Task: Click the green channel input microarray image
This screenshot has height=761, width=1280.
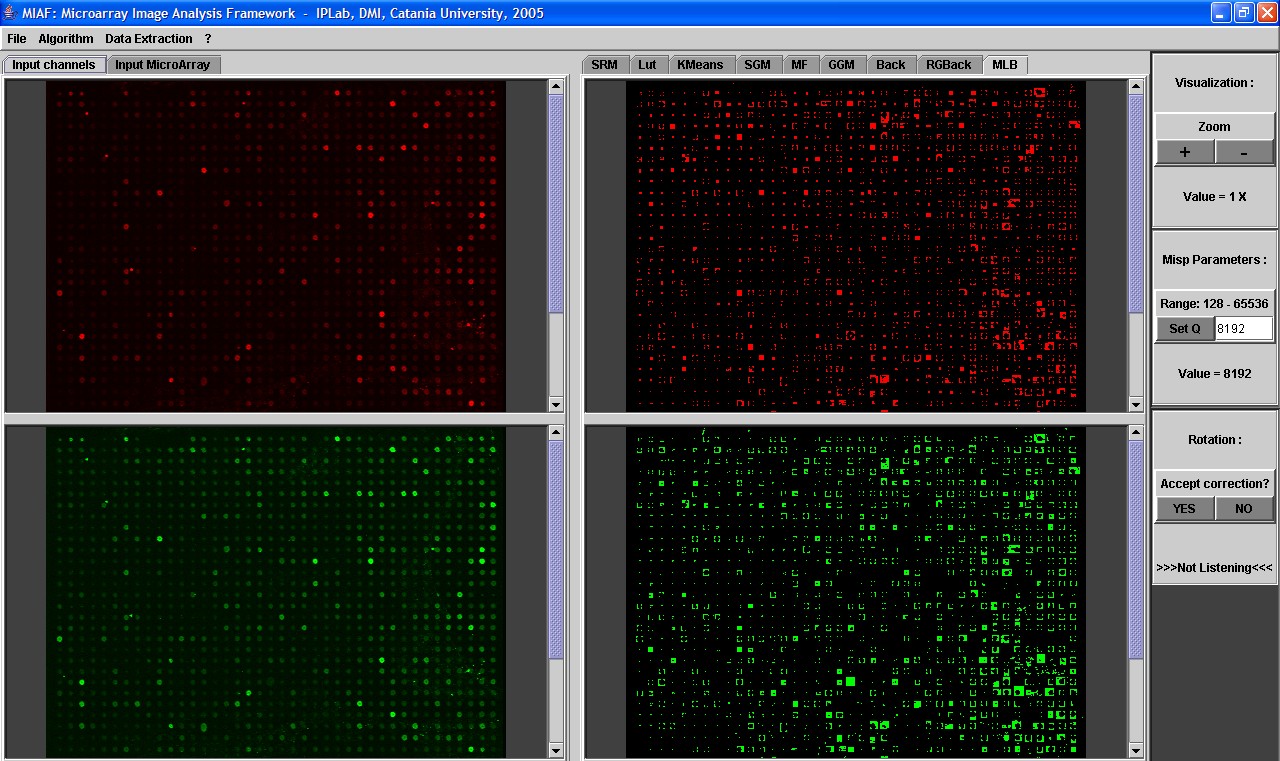Action: 276,592
